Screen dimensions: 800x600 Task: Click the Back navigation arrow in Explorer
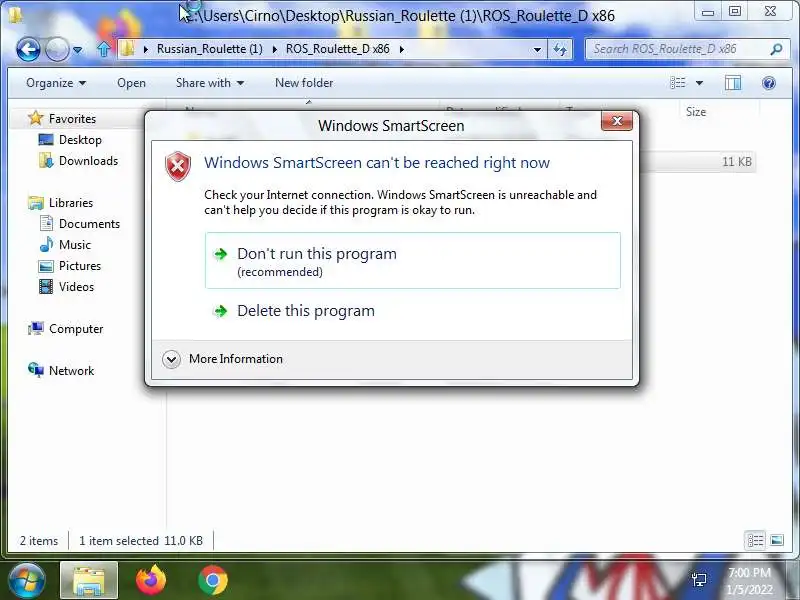click(x=28, y=49)
